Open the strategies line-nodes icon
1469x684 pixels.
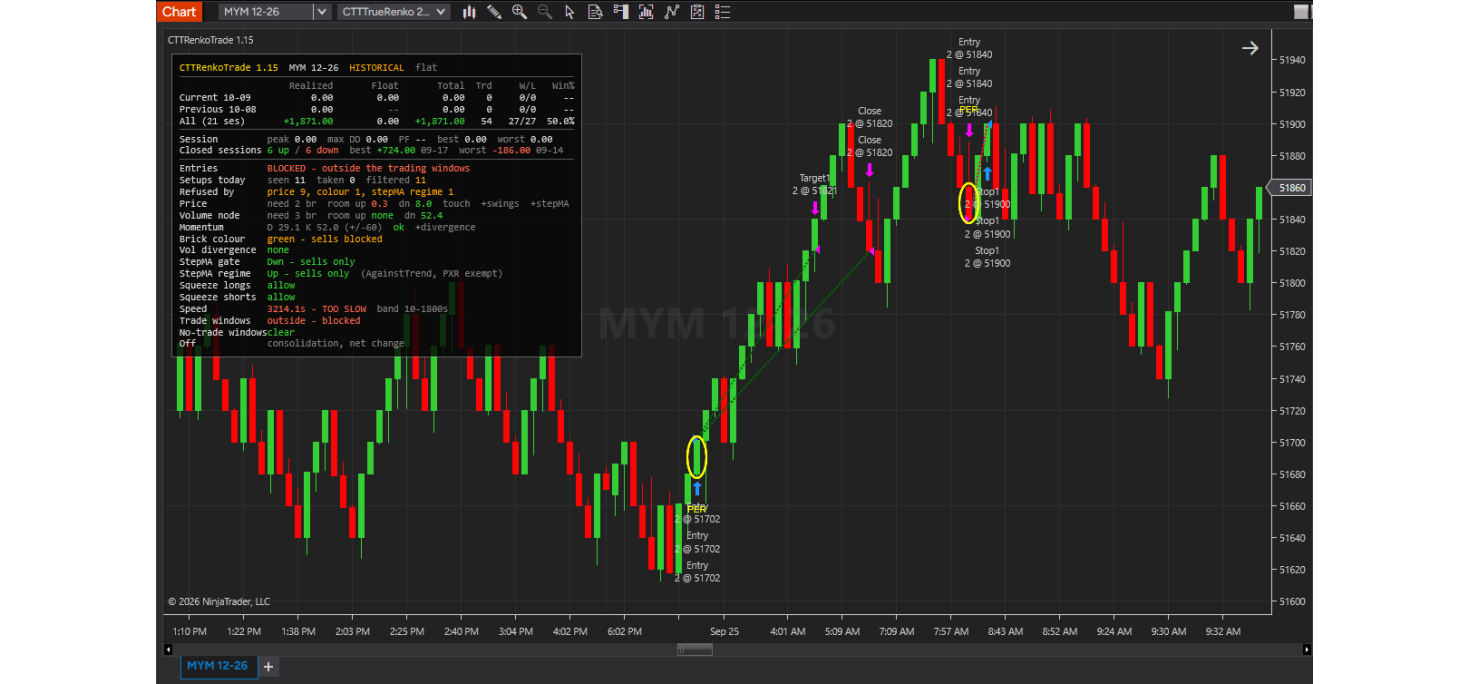click(671, 12)
